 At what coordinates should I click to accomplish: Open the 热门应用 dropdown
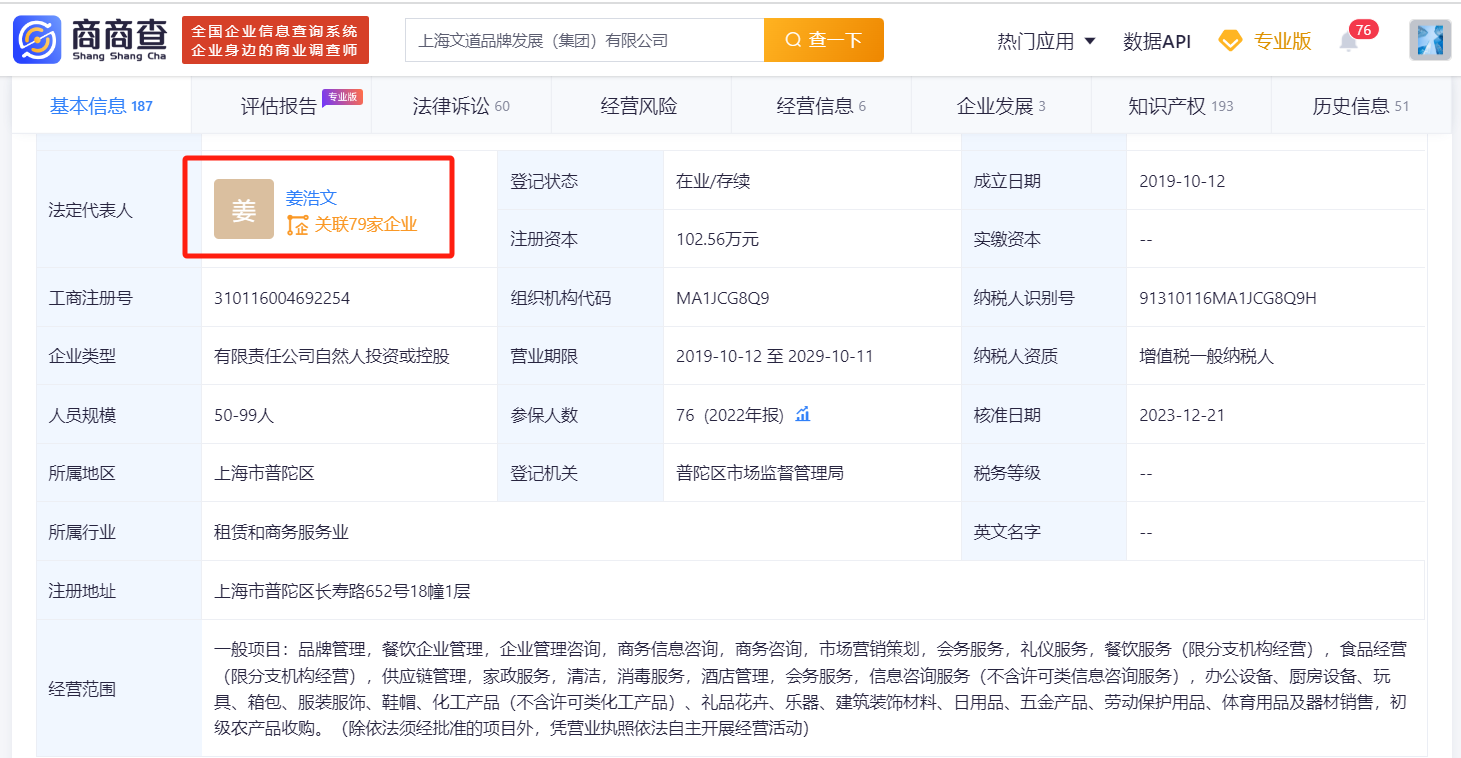[x=1046, y=41]
